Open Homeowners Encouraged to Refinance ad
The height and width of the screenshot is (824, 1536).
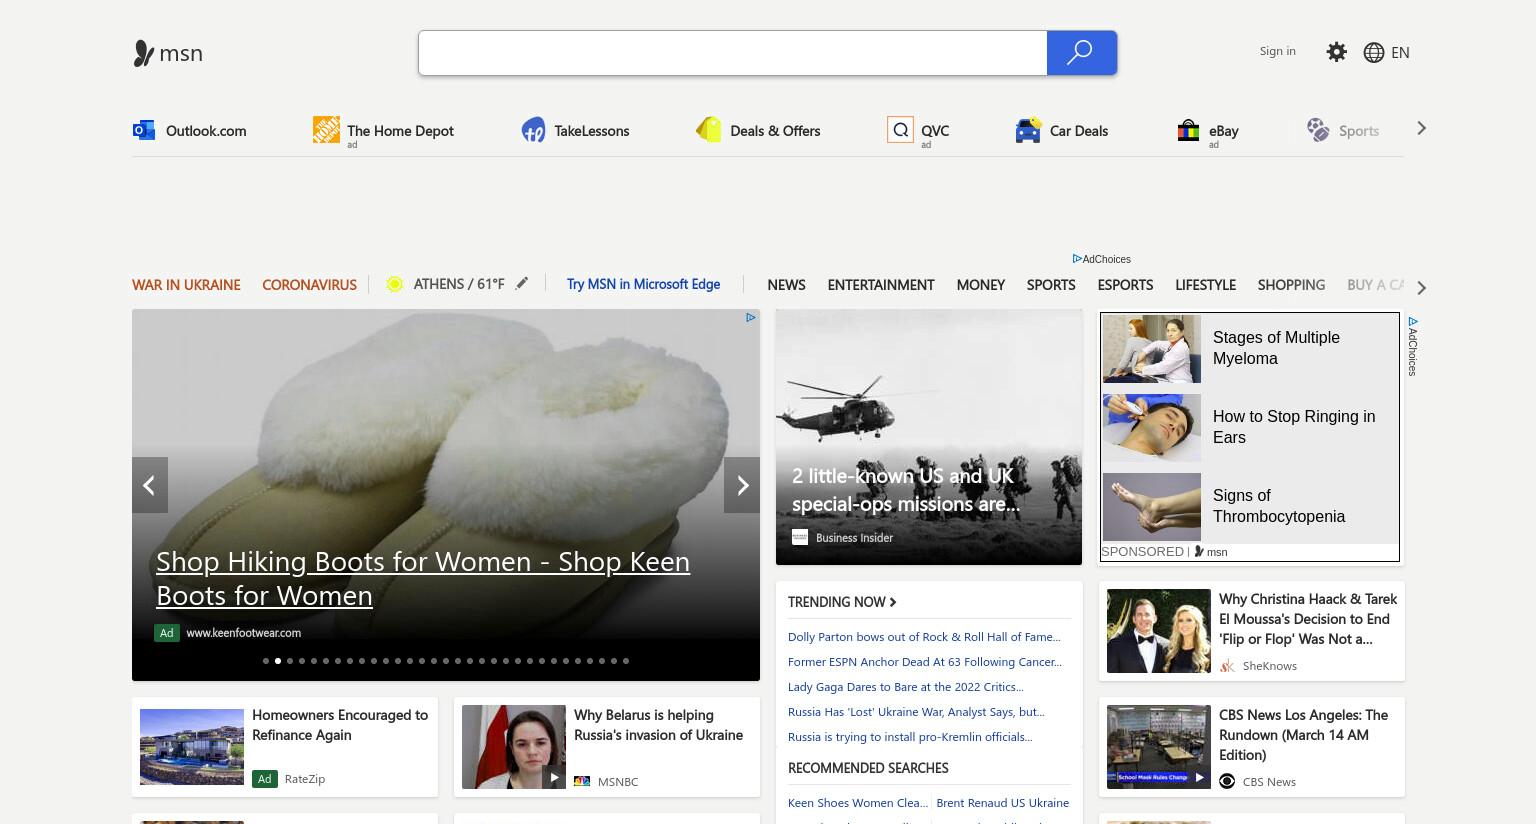pyautogui.click(x=340, y=725)
